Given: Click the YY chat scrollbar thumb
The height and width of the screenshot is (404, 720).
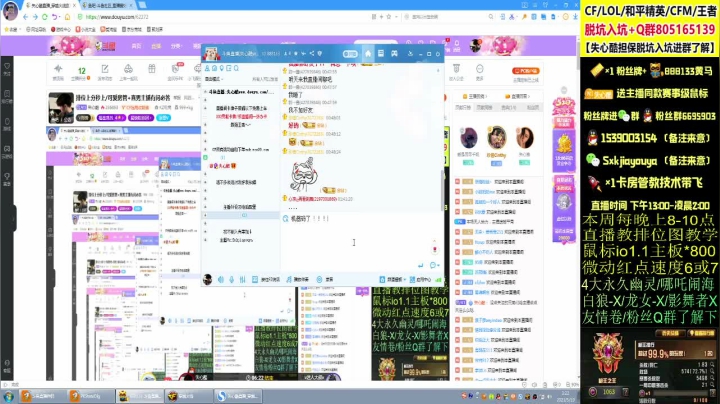Looking at the screenshot, I should point(442,191).
